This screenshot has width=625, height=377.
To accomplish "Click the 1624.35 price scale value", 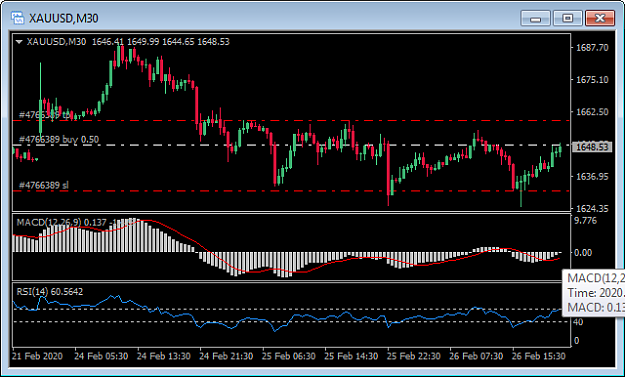I will pyautogui.click(x=592, y=208).
